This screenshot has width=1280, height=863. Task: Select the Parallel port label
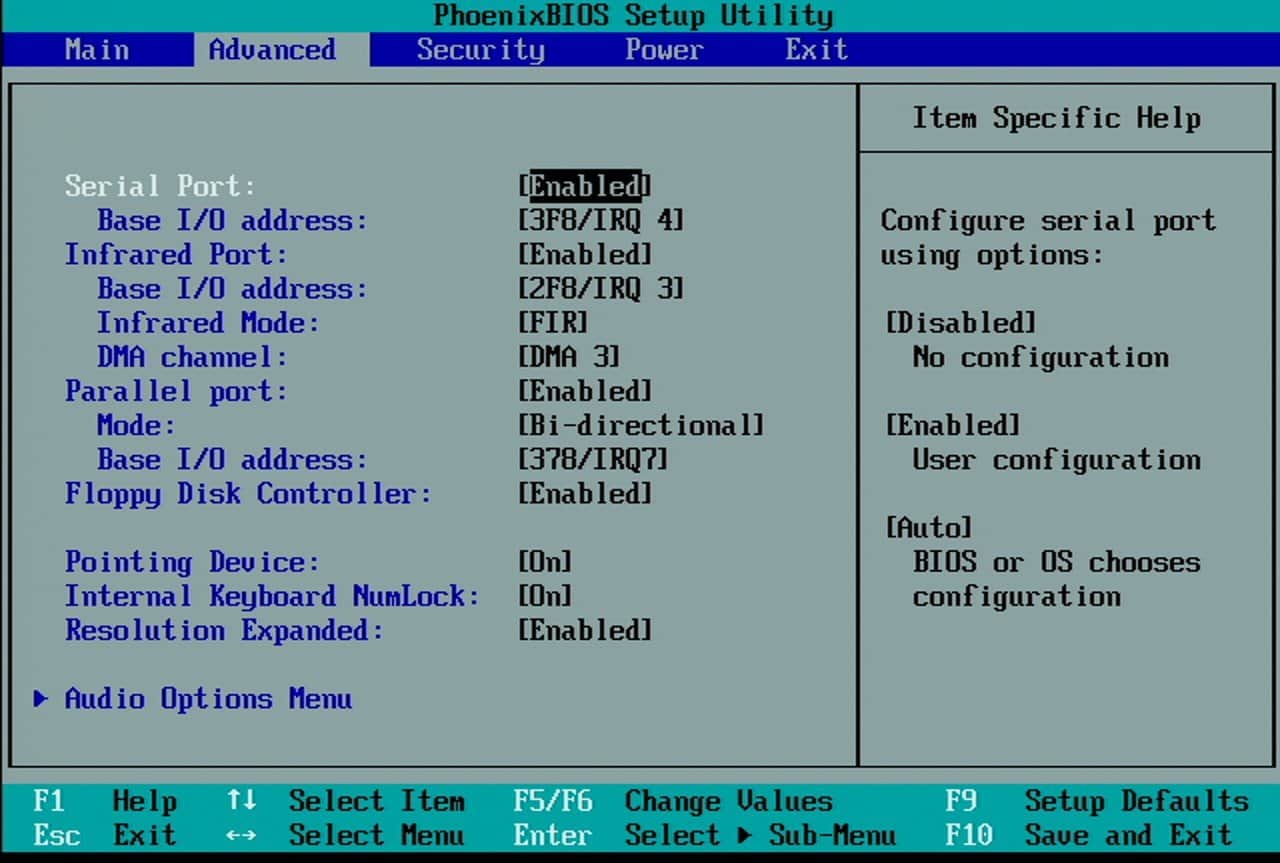(x=176, y=391)
